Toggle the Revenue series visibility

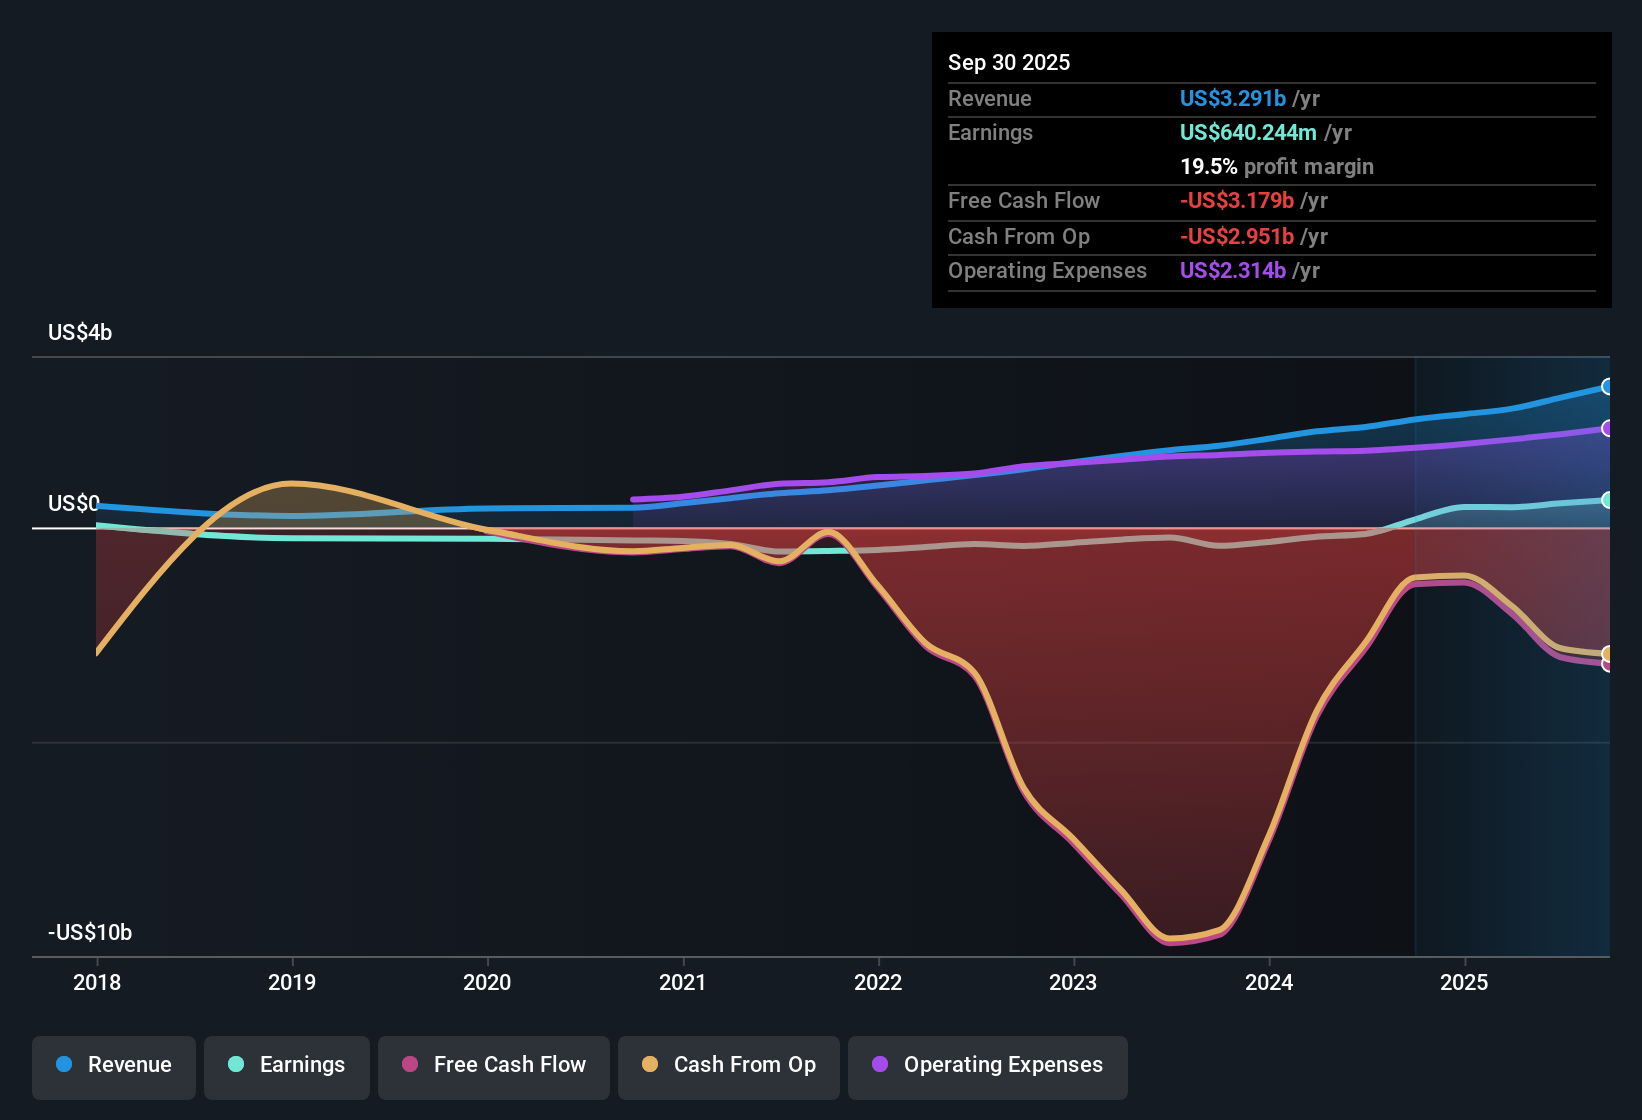click(x=113, y=1065)
